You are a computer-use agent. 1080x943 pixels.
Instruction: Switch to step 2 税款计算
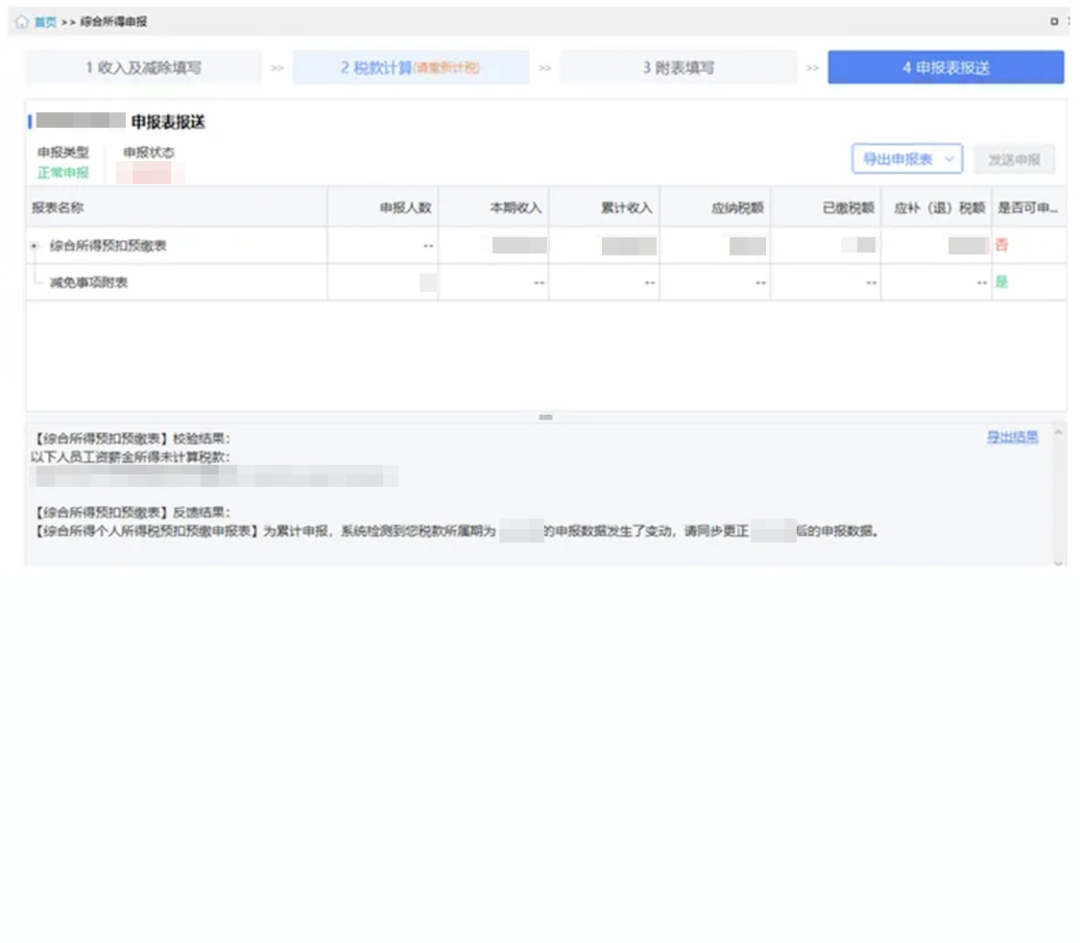tap(410, 68)
